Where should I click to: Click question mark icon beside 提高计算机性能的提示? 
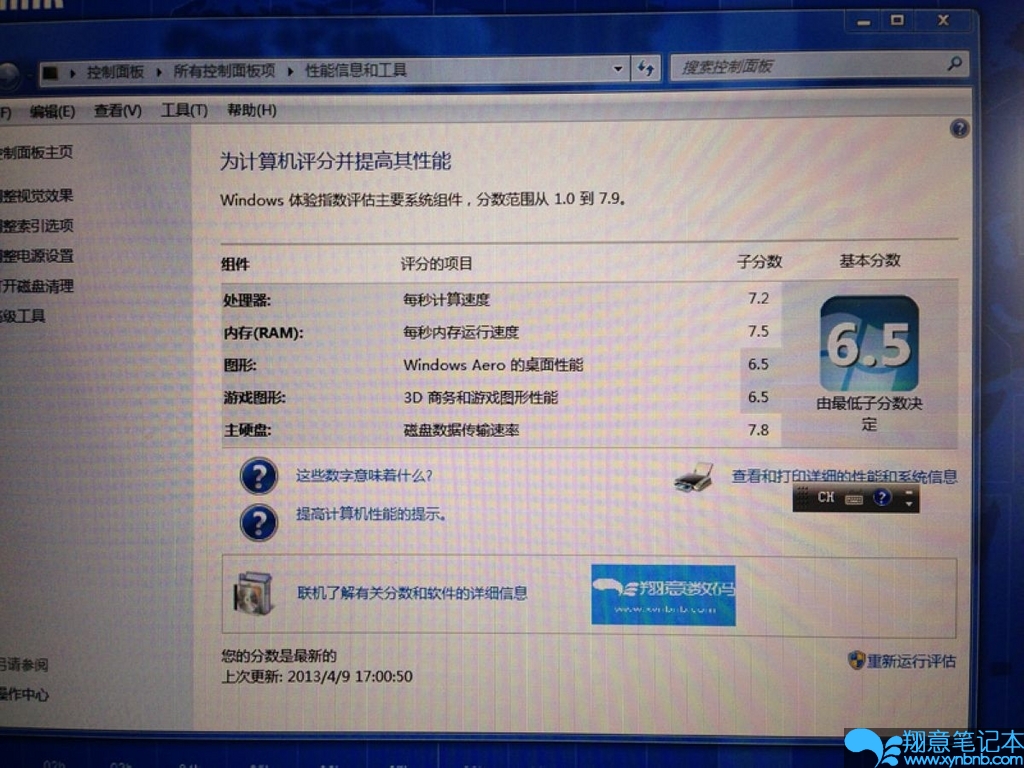tap(259, 521)
